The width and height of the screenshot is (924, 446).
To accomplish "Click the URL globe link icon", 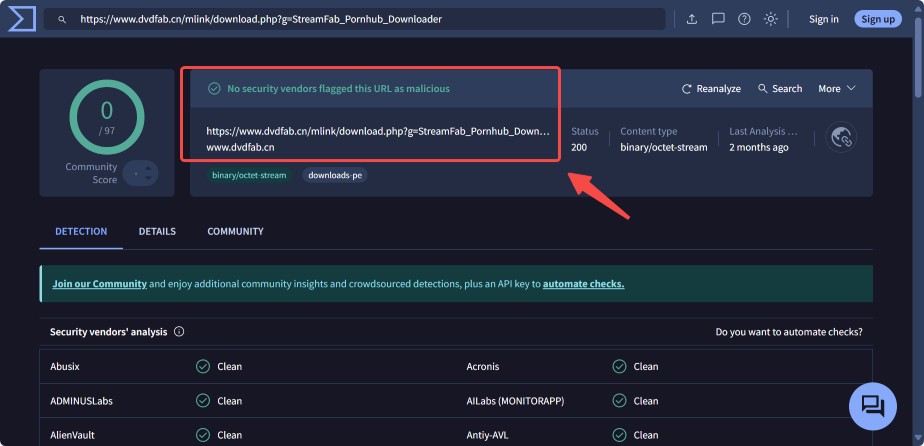I will pyautogui.click(x=841, y=138).
